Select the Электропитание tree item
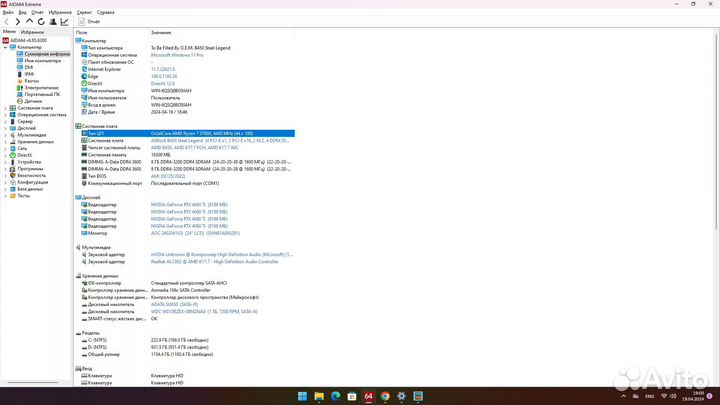Viewport: 720px width, 405px height. [x=41, y=88]
